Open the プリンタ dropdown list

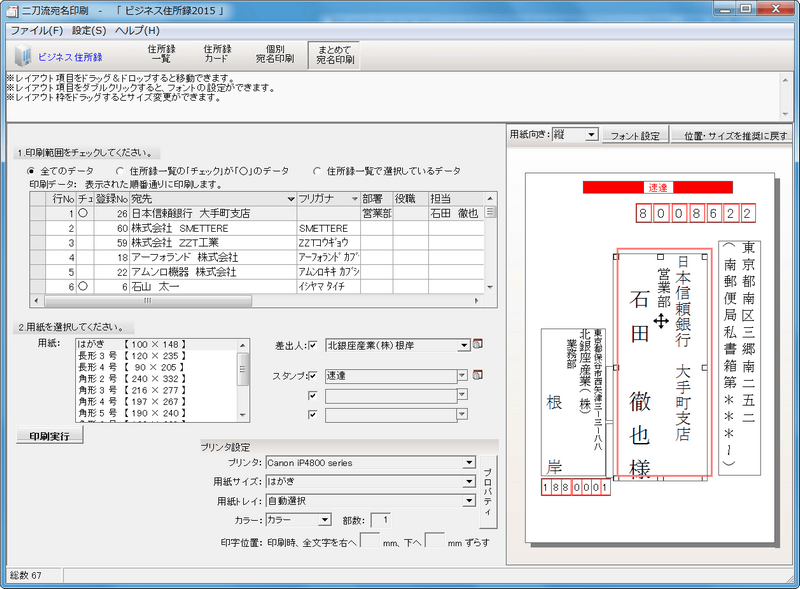tap(465, 463)
